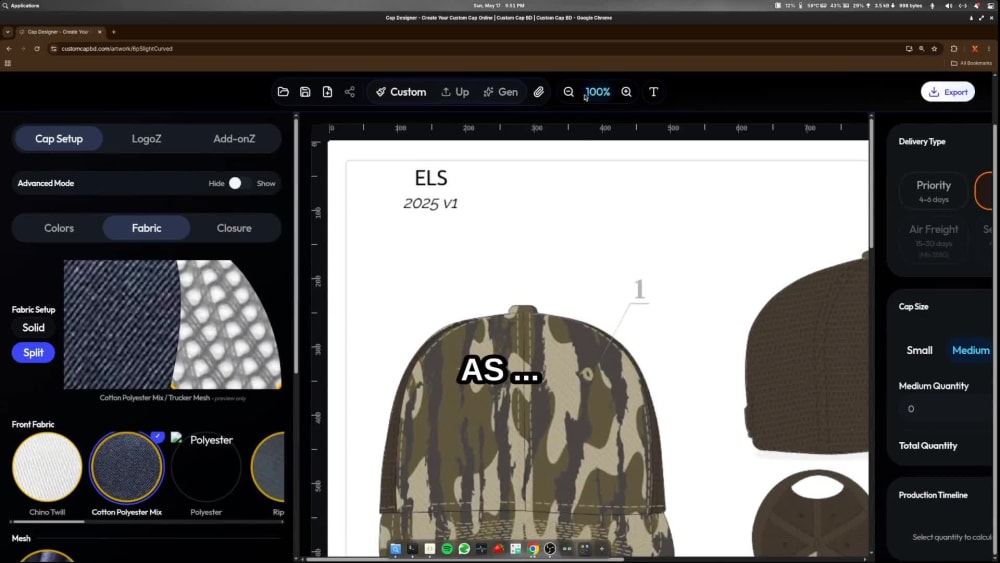This screenshot has width=1000, height=563.
Task: Click the left panel vertical scrollbar
Action: pyautogui.click(x=296, y=245)
